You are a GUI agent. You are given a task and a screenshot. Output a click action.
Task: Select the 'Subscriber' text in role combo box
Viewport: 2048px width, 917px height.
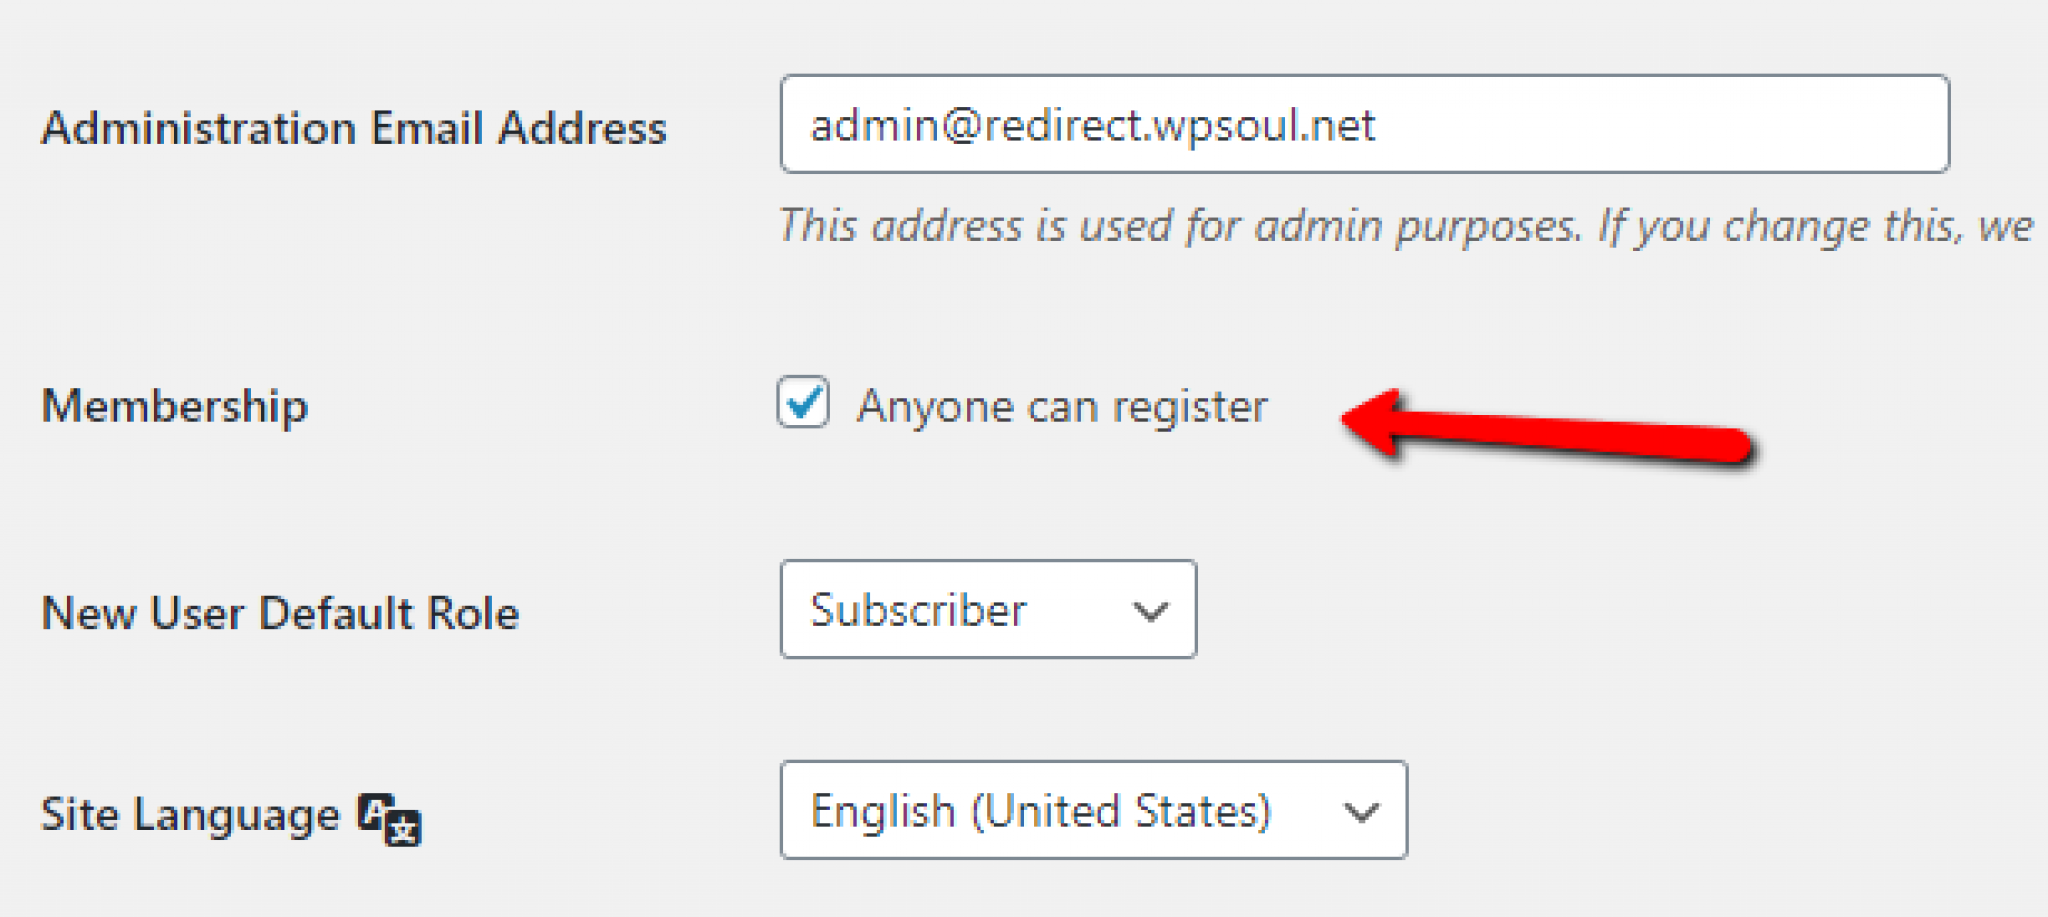click(918, 610)
